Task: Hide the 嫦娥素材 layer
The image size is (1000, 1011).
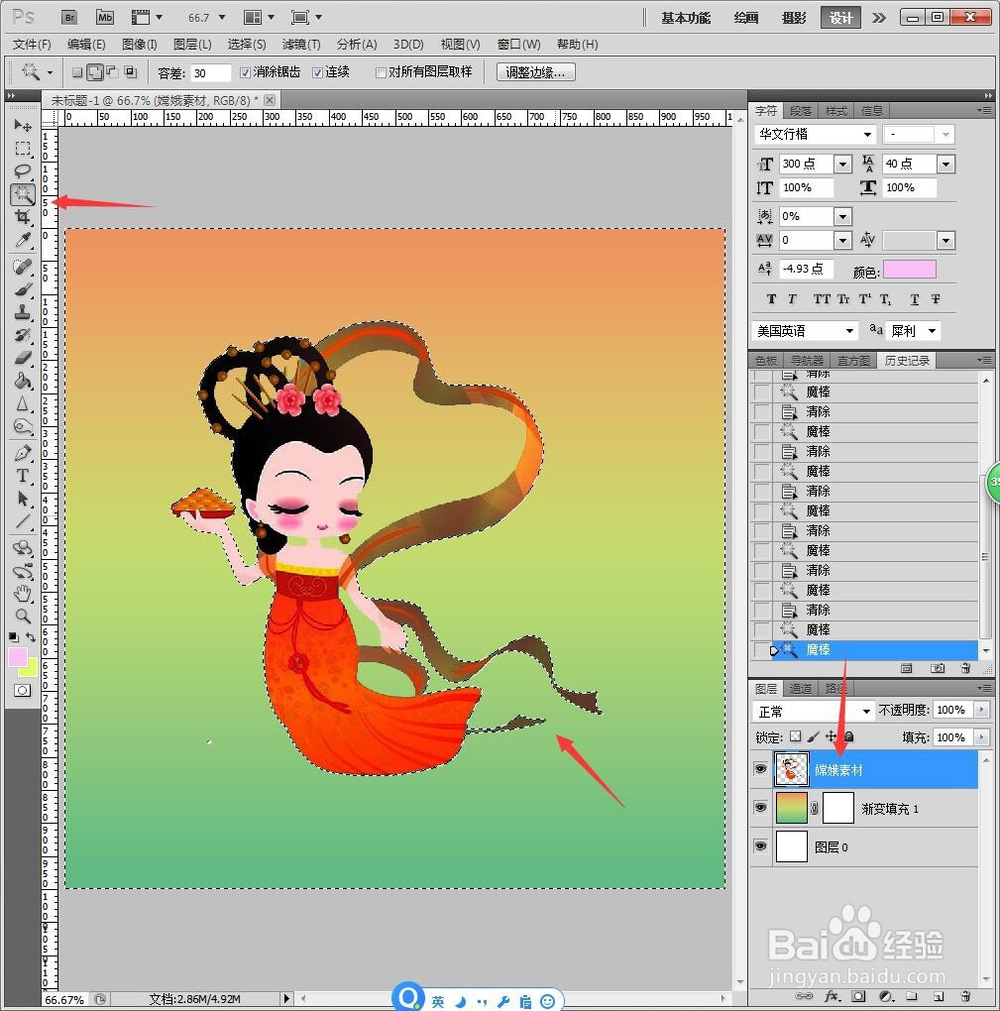Action: coord(761,769)
